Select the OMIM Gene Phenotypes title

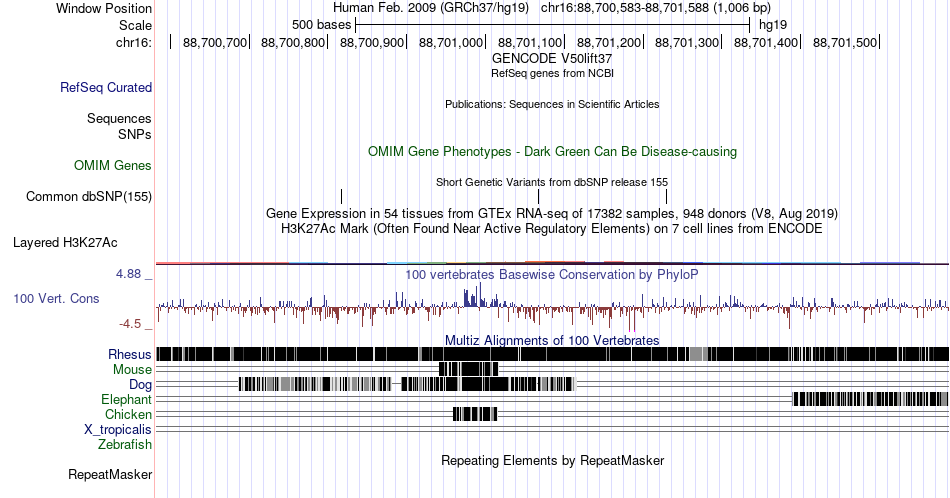pos(552,151)
